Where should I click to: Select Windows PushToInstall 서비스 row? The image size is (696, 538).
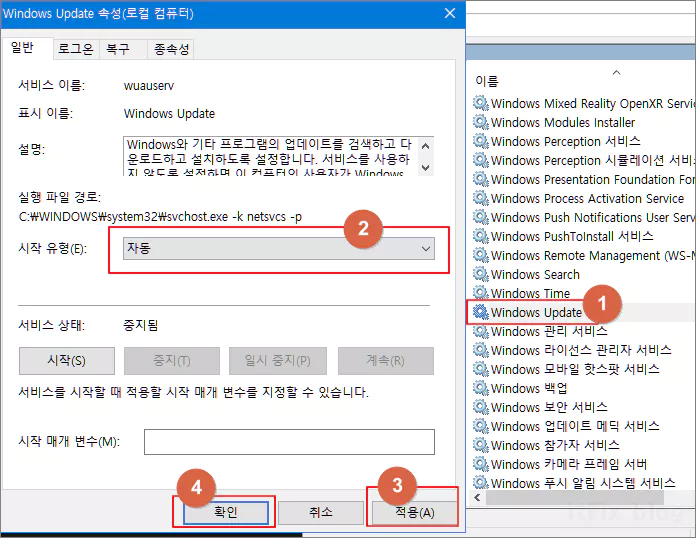pos(572,236)
